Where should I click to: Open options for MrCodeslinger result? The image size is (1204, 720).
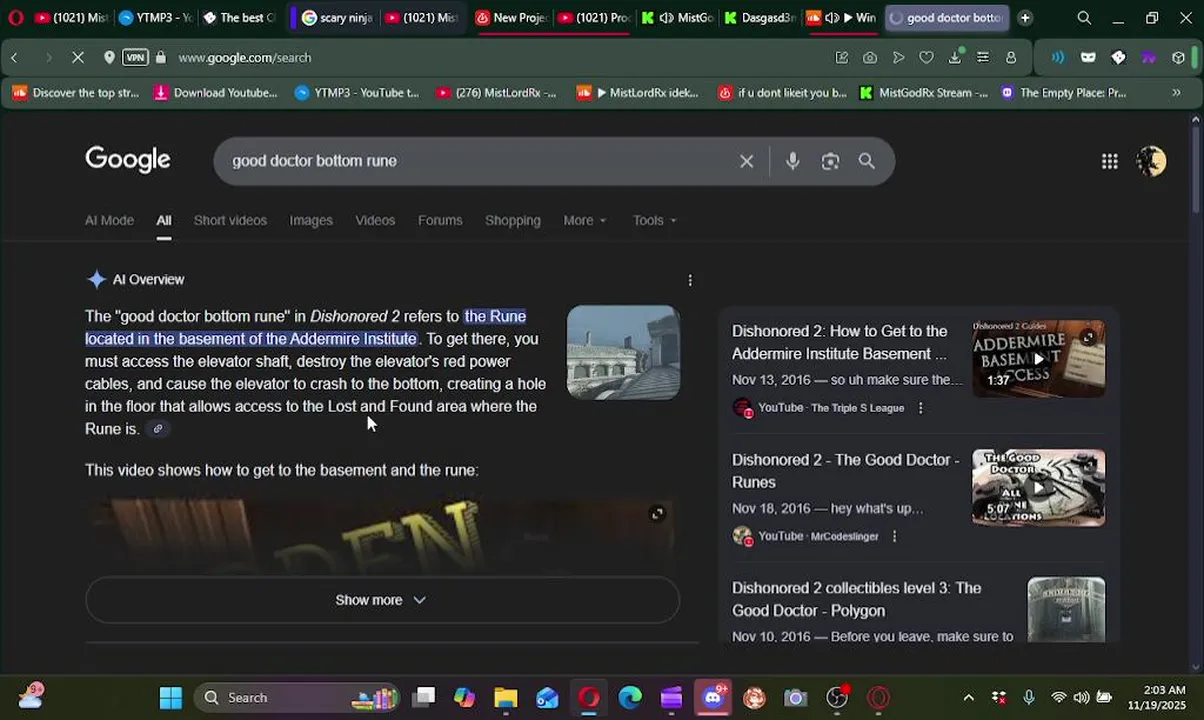[x=894, y=536]
